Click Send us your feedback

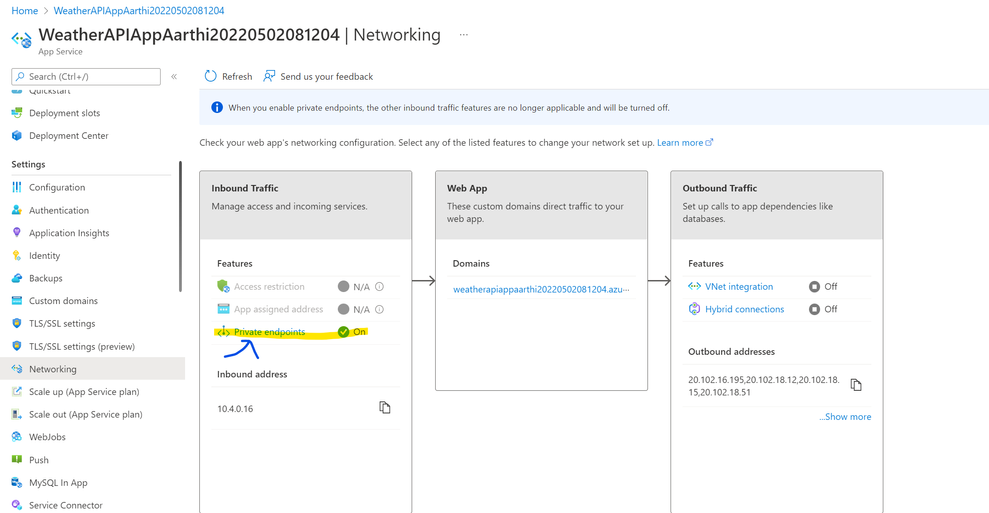327,76
